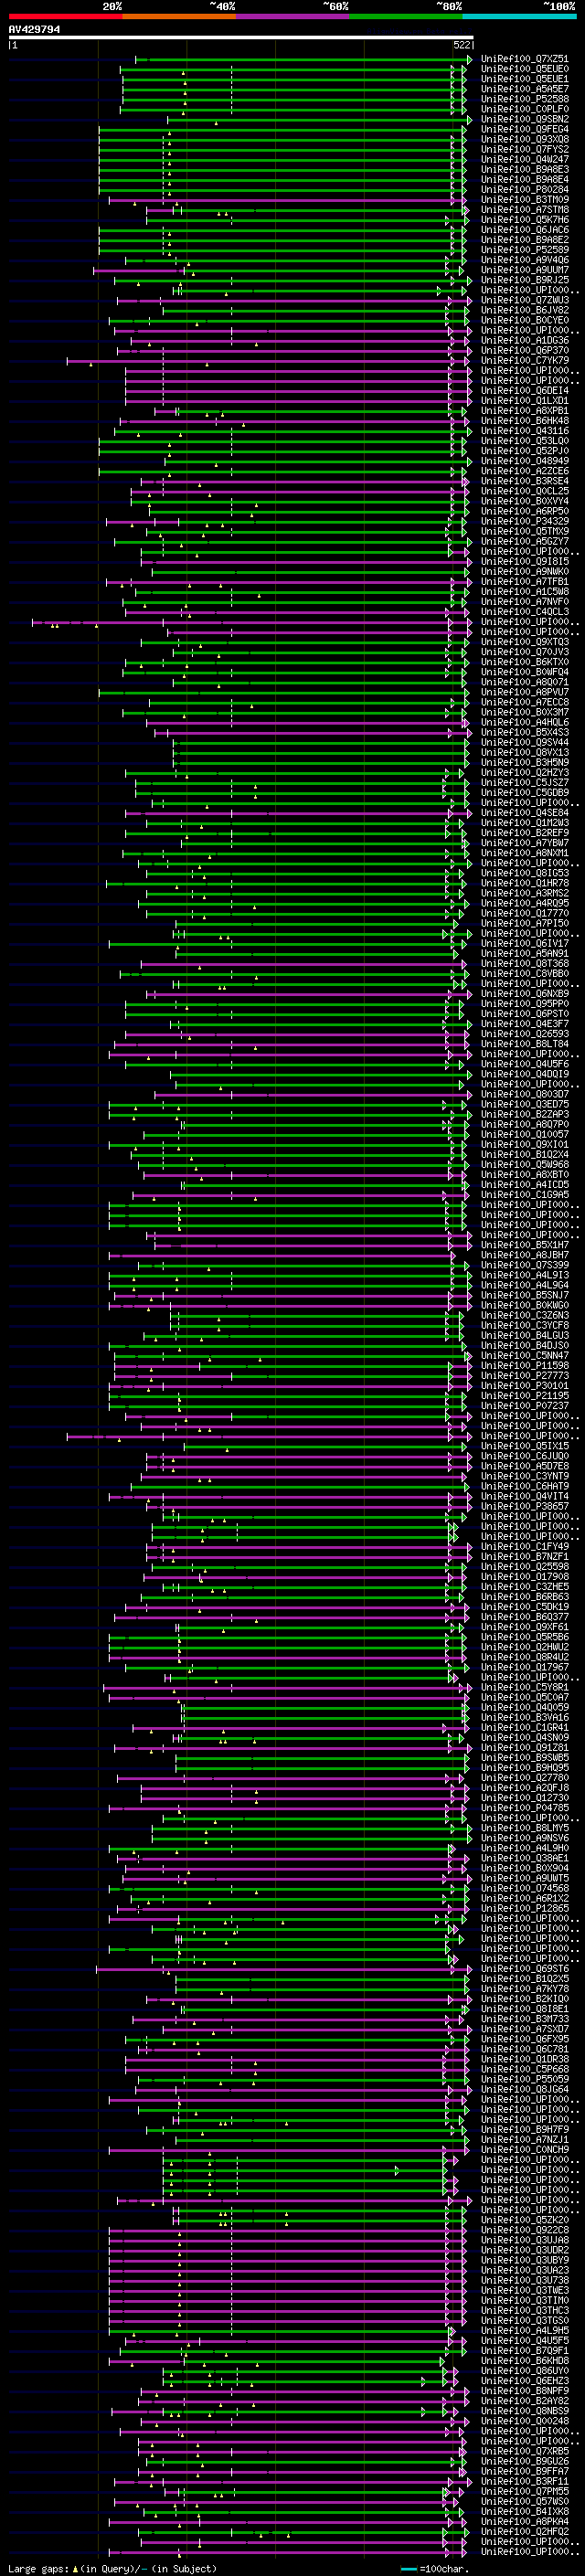
Task: Click the UniRef100_A9V4Q6 hit name
Action: 525,260
